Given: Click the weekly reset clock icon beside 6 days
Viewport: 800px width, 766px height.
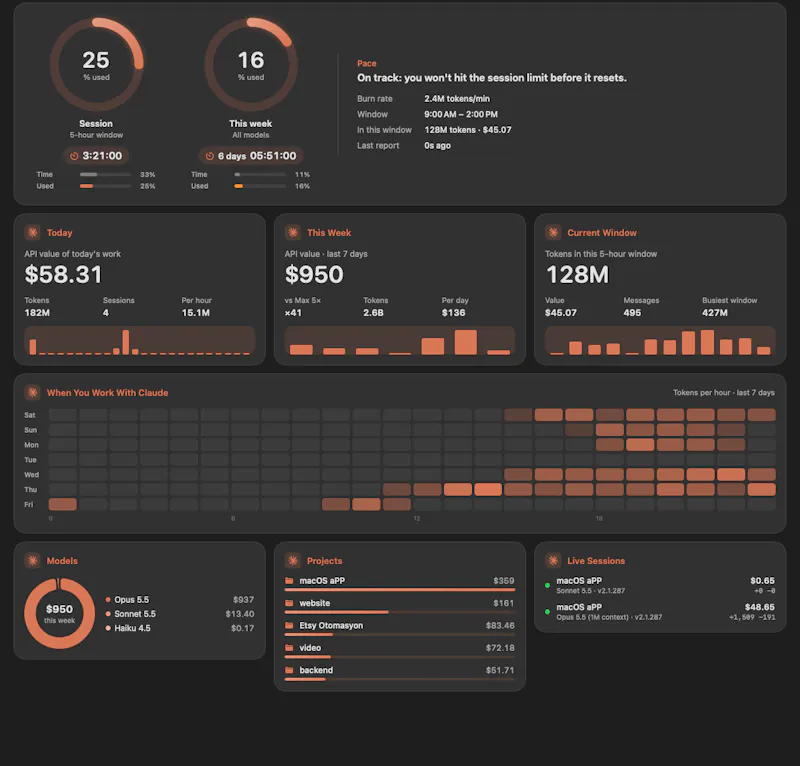Looking at the screenshot, I should coord(209,156).
